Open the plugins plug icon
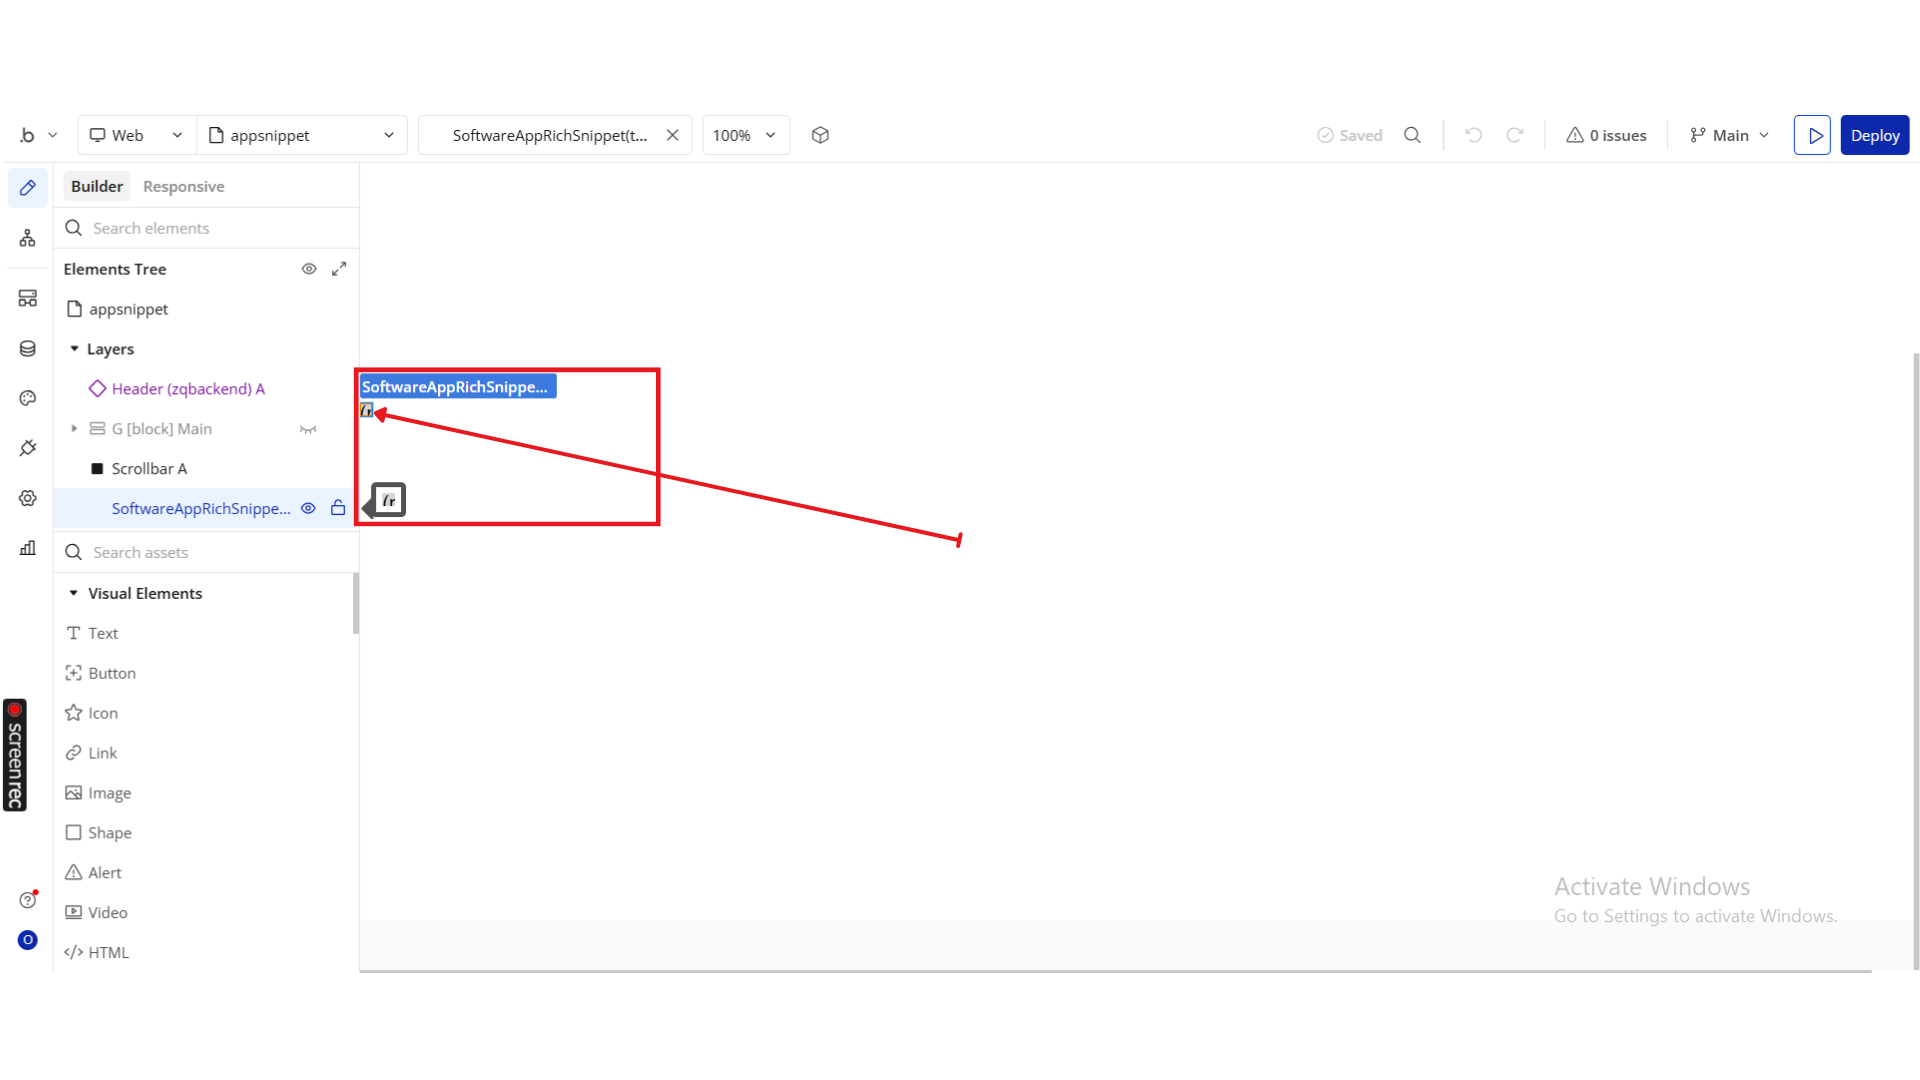Viewport: 1920px width, 1080px height. pos(27,448)
